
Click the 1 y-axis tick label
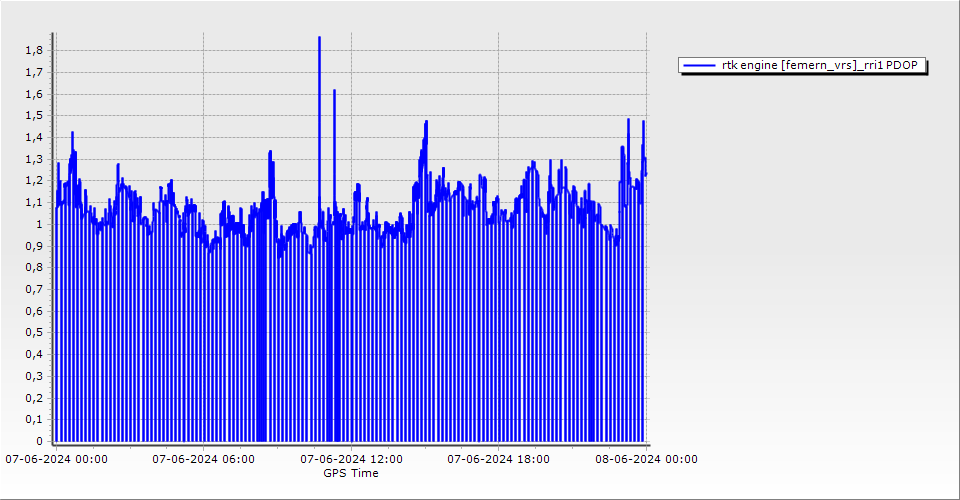(x=38, y=224)
